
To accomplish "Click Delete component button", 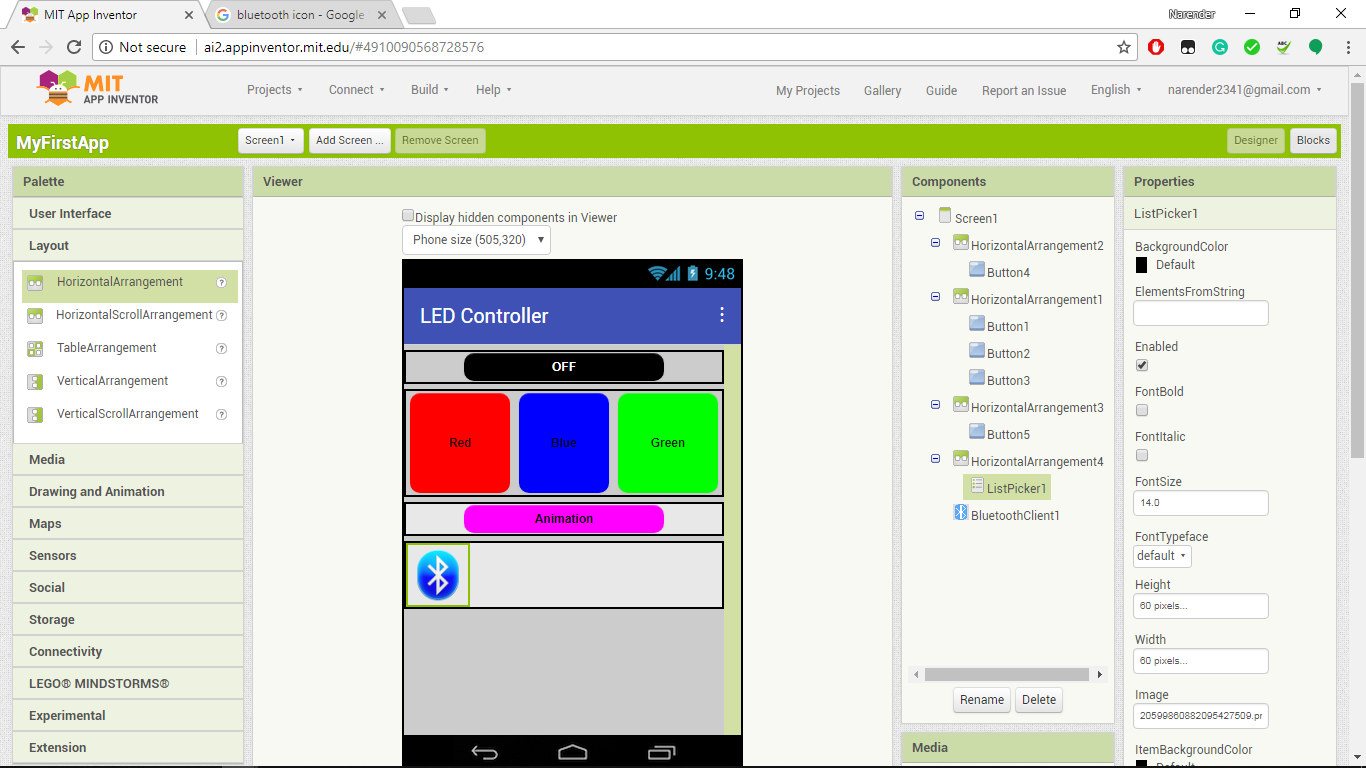I will click(1039, 700).
